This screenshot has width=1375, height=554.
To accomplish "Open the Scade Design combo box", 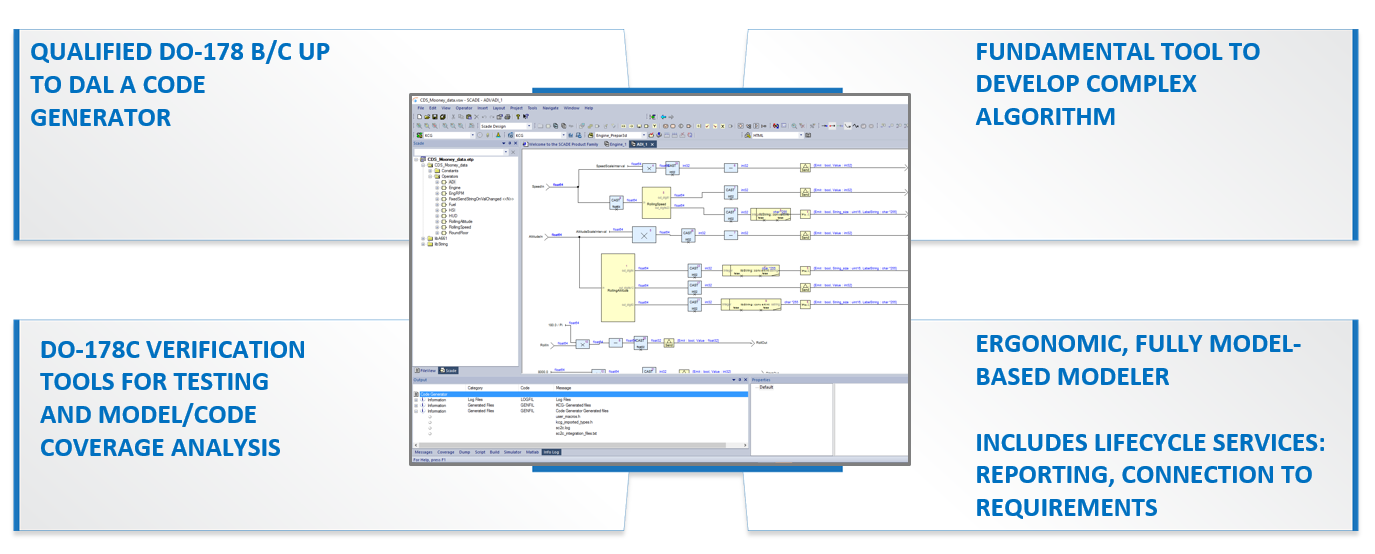I will [x=506, y=126].
